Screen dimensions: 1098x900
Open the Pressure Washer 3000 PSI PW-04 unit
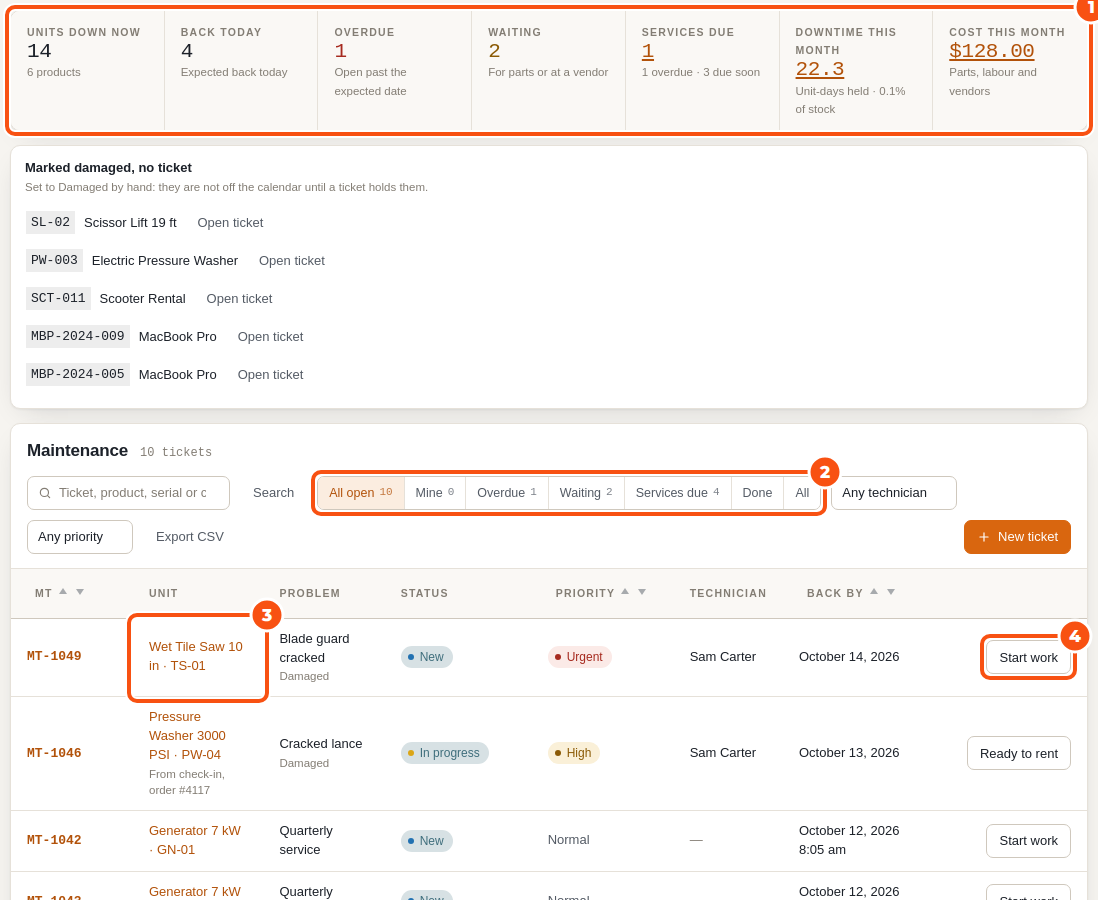(188, 735)
